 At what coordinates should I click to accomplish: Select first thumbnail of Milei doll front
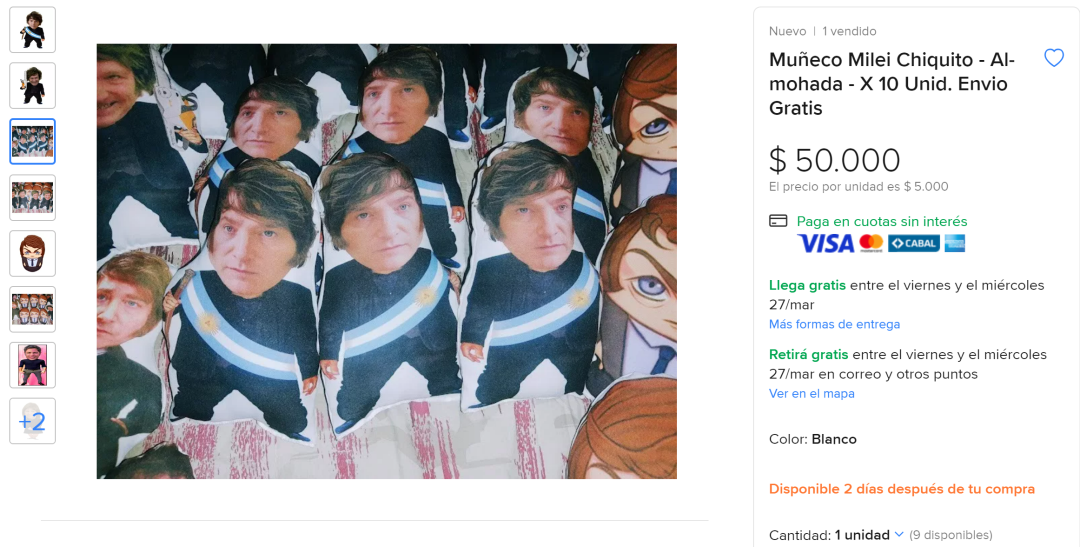point(32,30)
